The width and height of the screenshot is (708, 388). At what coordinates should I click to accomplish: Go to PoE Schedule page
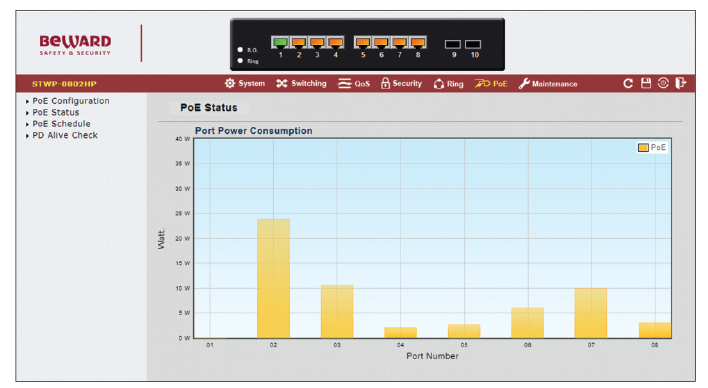[x=61, y=124]
